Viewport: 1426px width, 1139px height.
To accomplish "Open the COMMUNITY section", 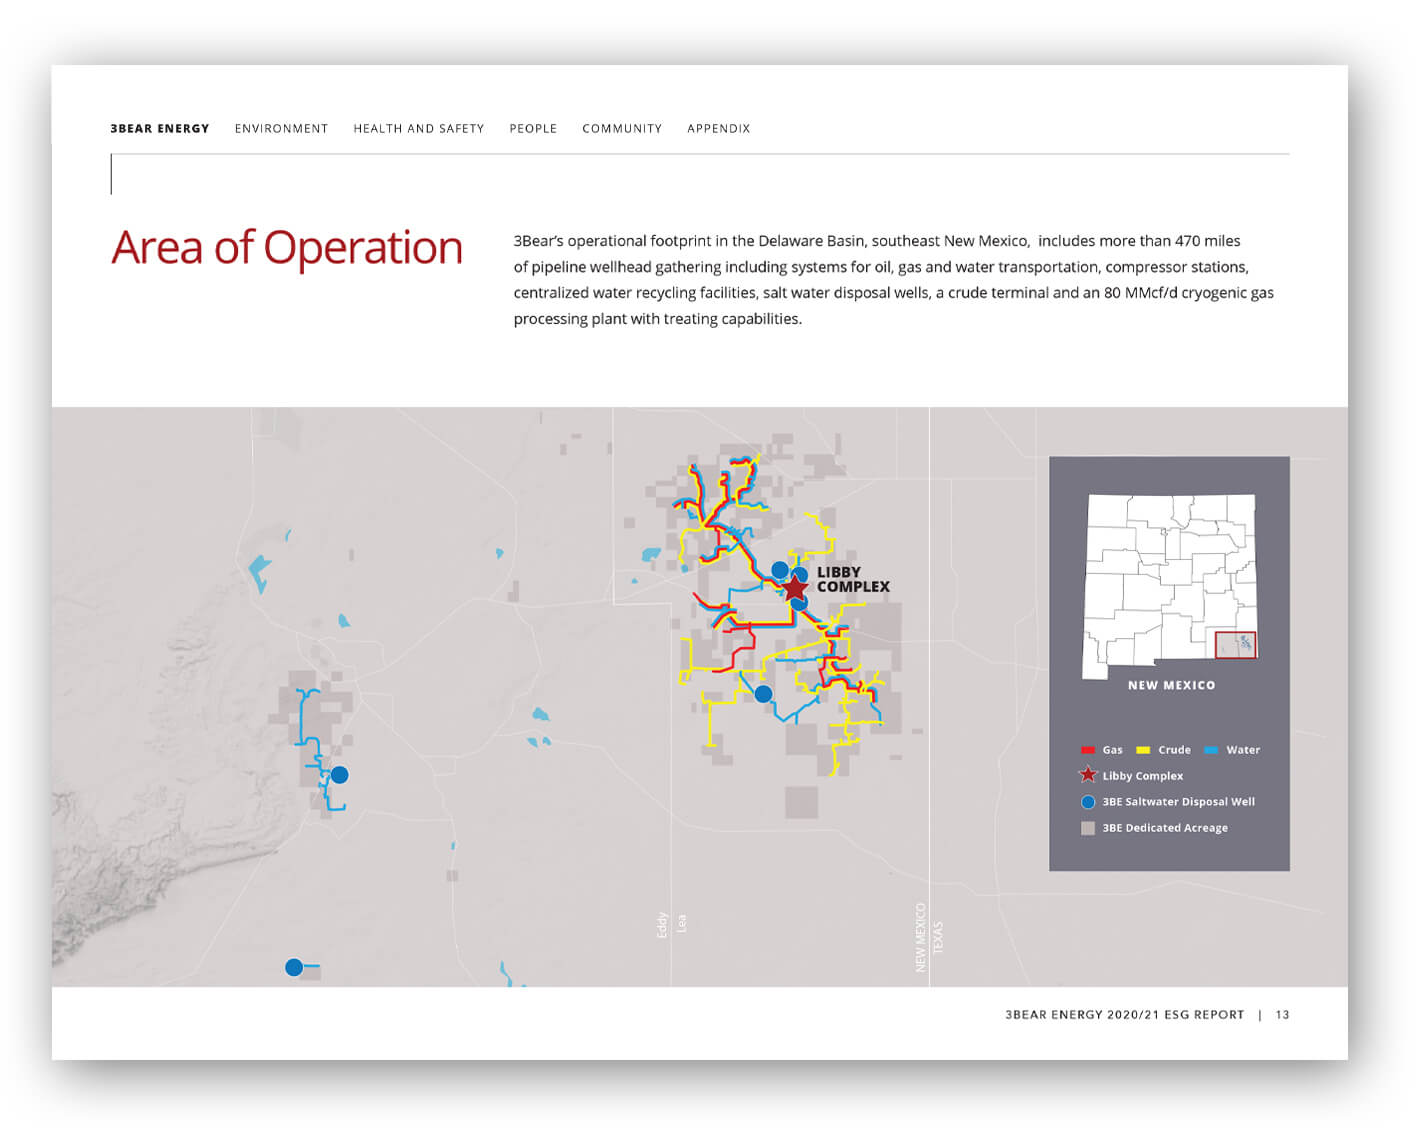I will pos(622,129).
